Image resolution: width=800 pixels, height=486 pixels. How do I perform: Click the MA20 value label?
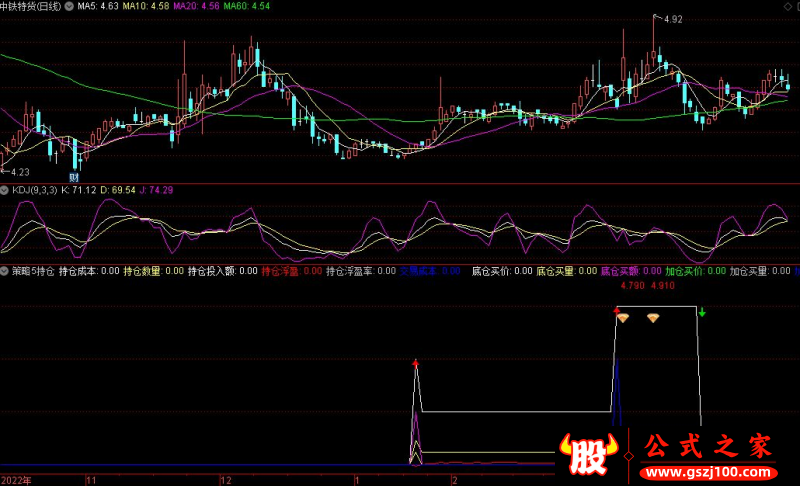click(196, 7)
